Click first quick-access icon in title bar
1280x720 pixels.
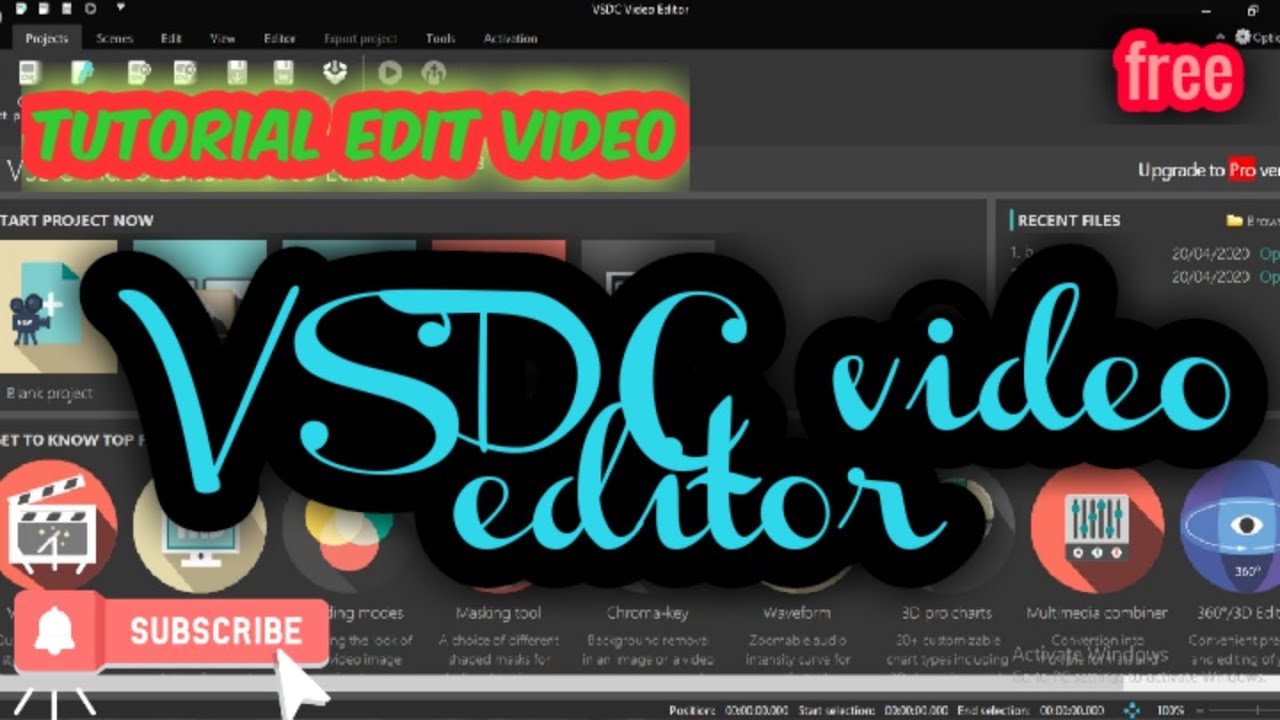click(x=19, y=9)
